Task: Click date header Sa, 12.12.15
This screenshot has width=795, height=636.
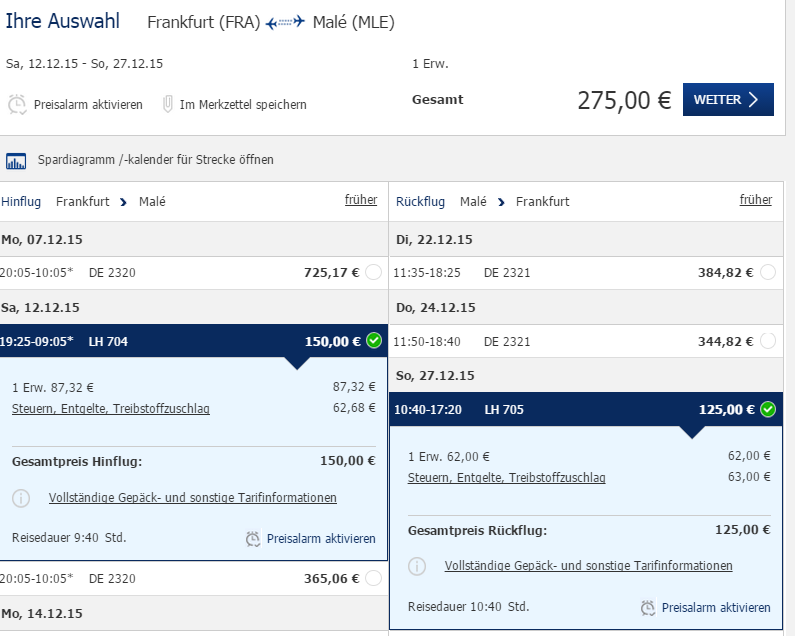Action: pyautogui.click(x=41, y=307)
